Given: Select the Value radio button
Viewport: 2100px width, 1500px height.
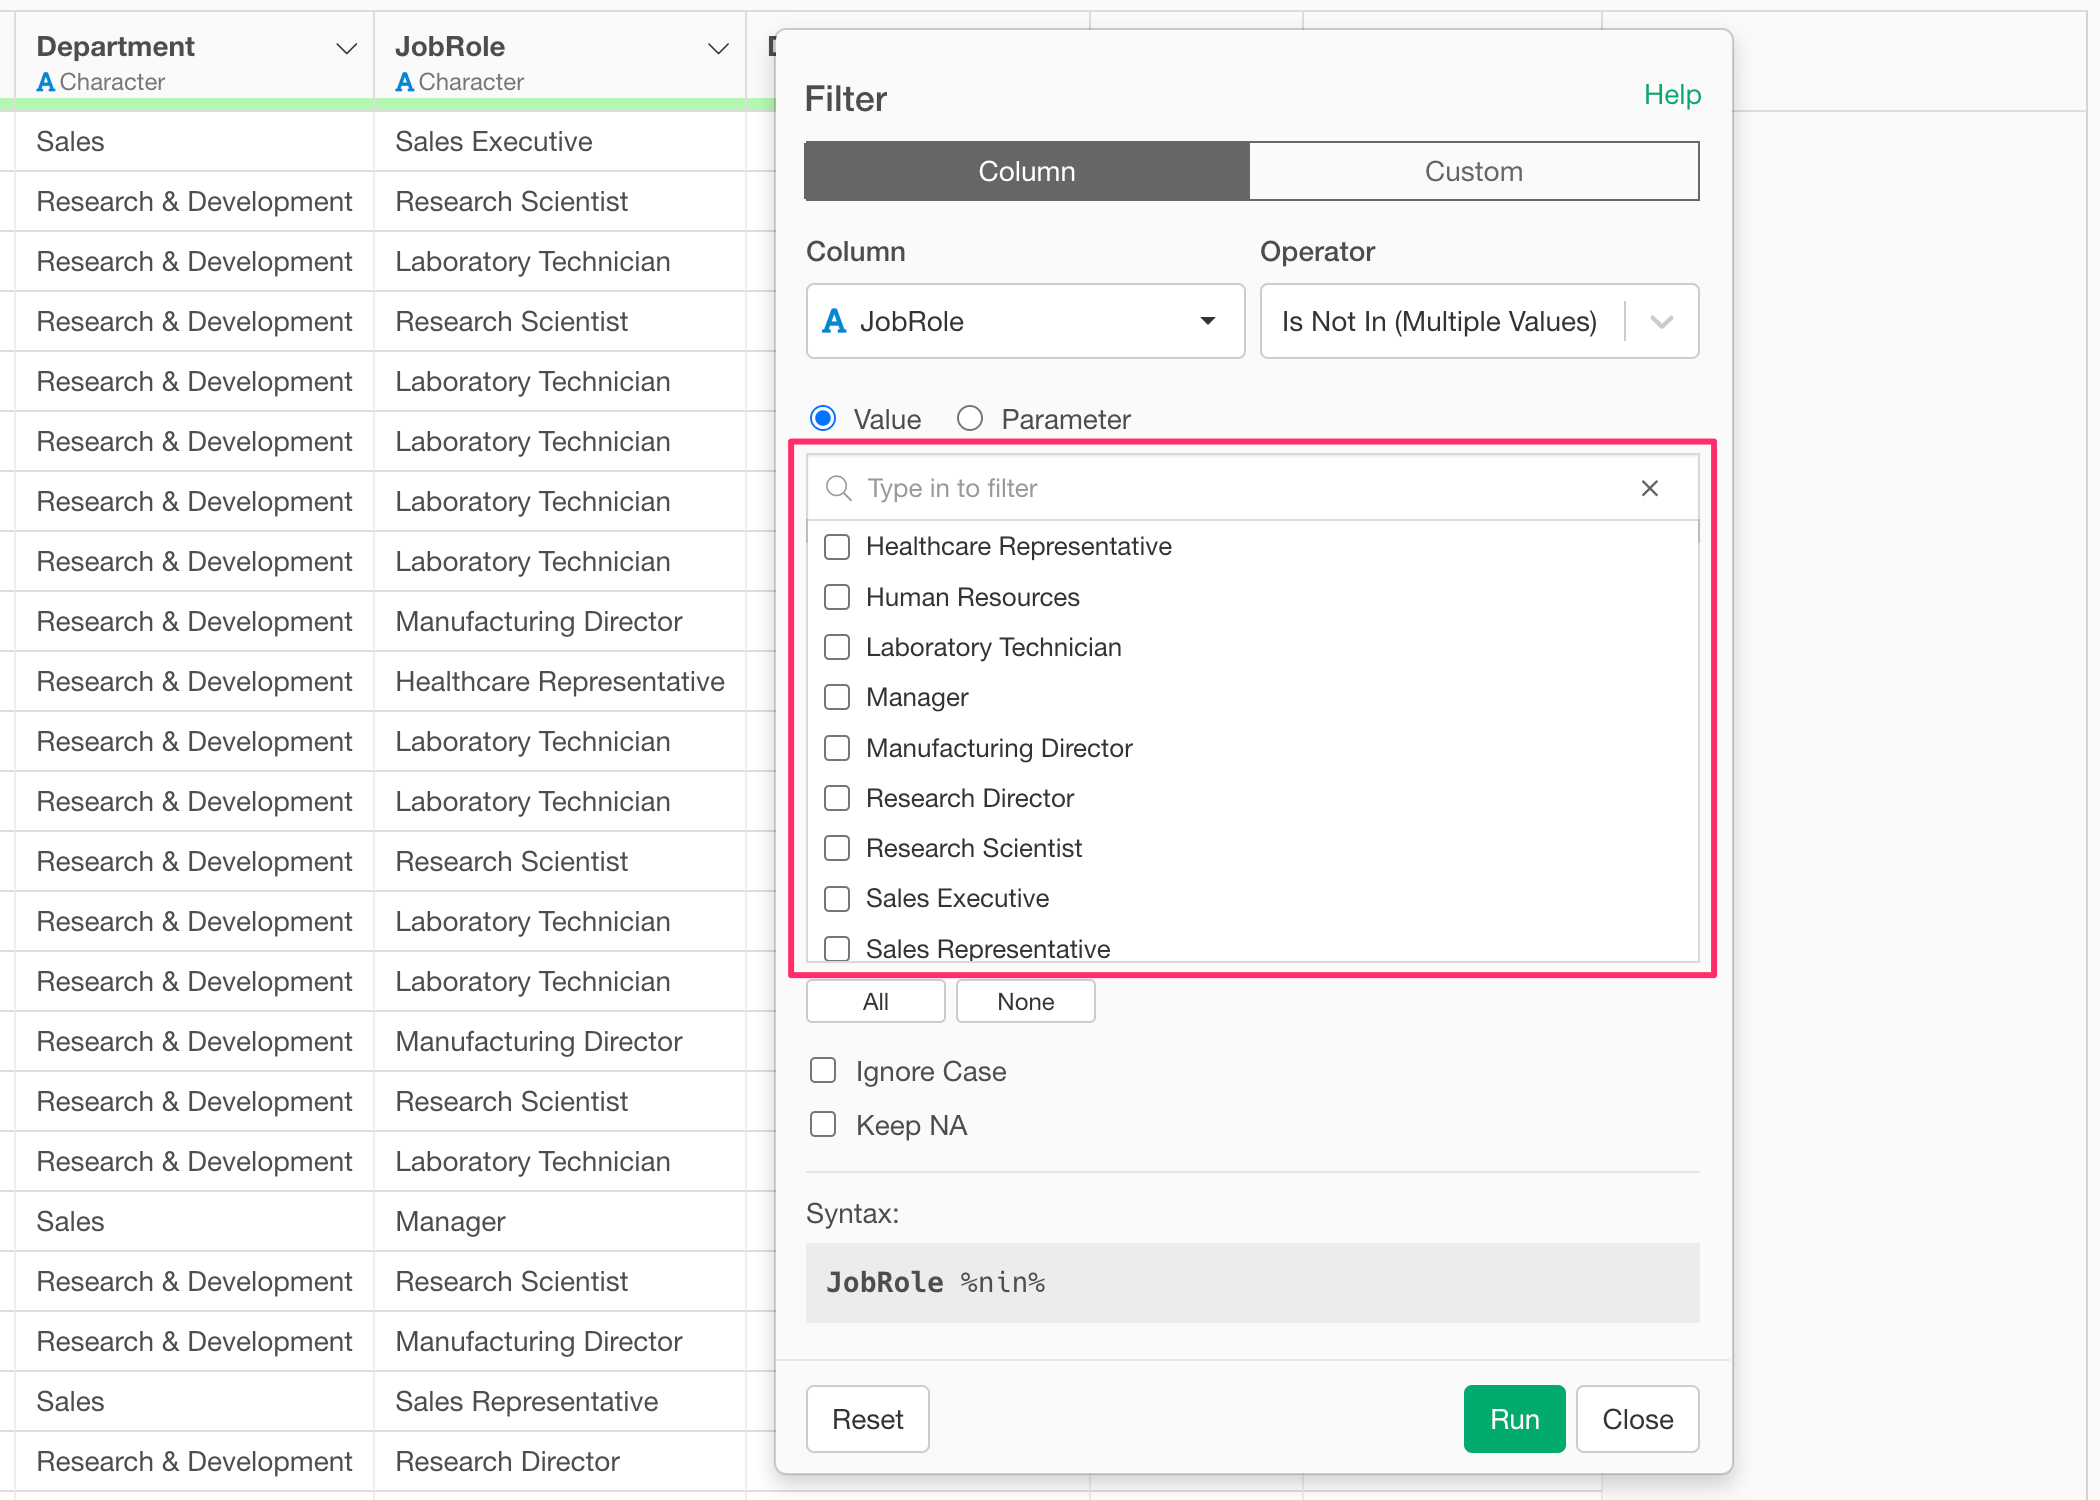Looking at the screenshot, I should coord(823,418).
